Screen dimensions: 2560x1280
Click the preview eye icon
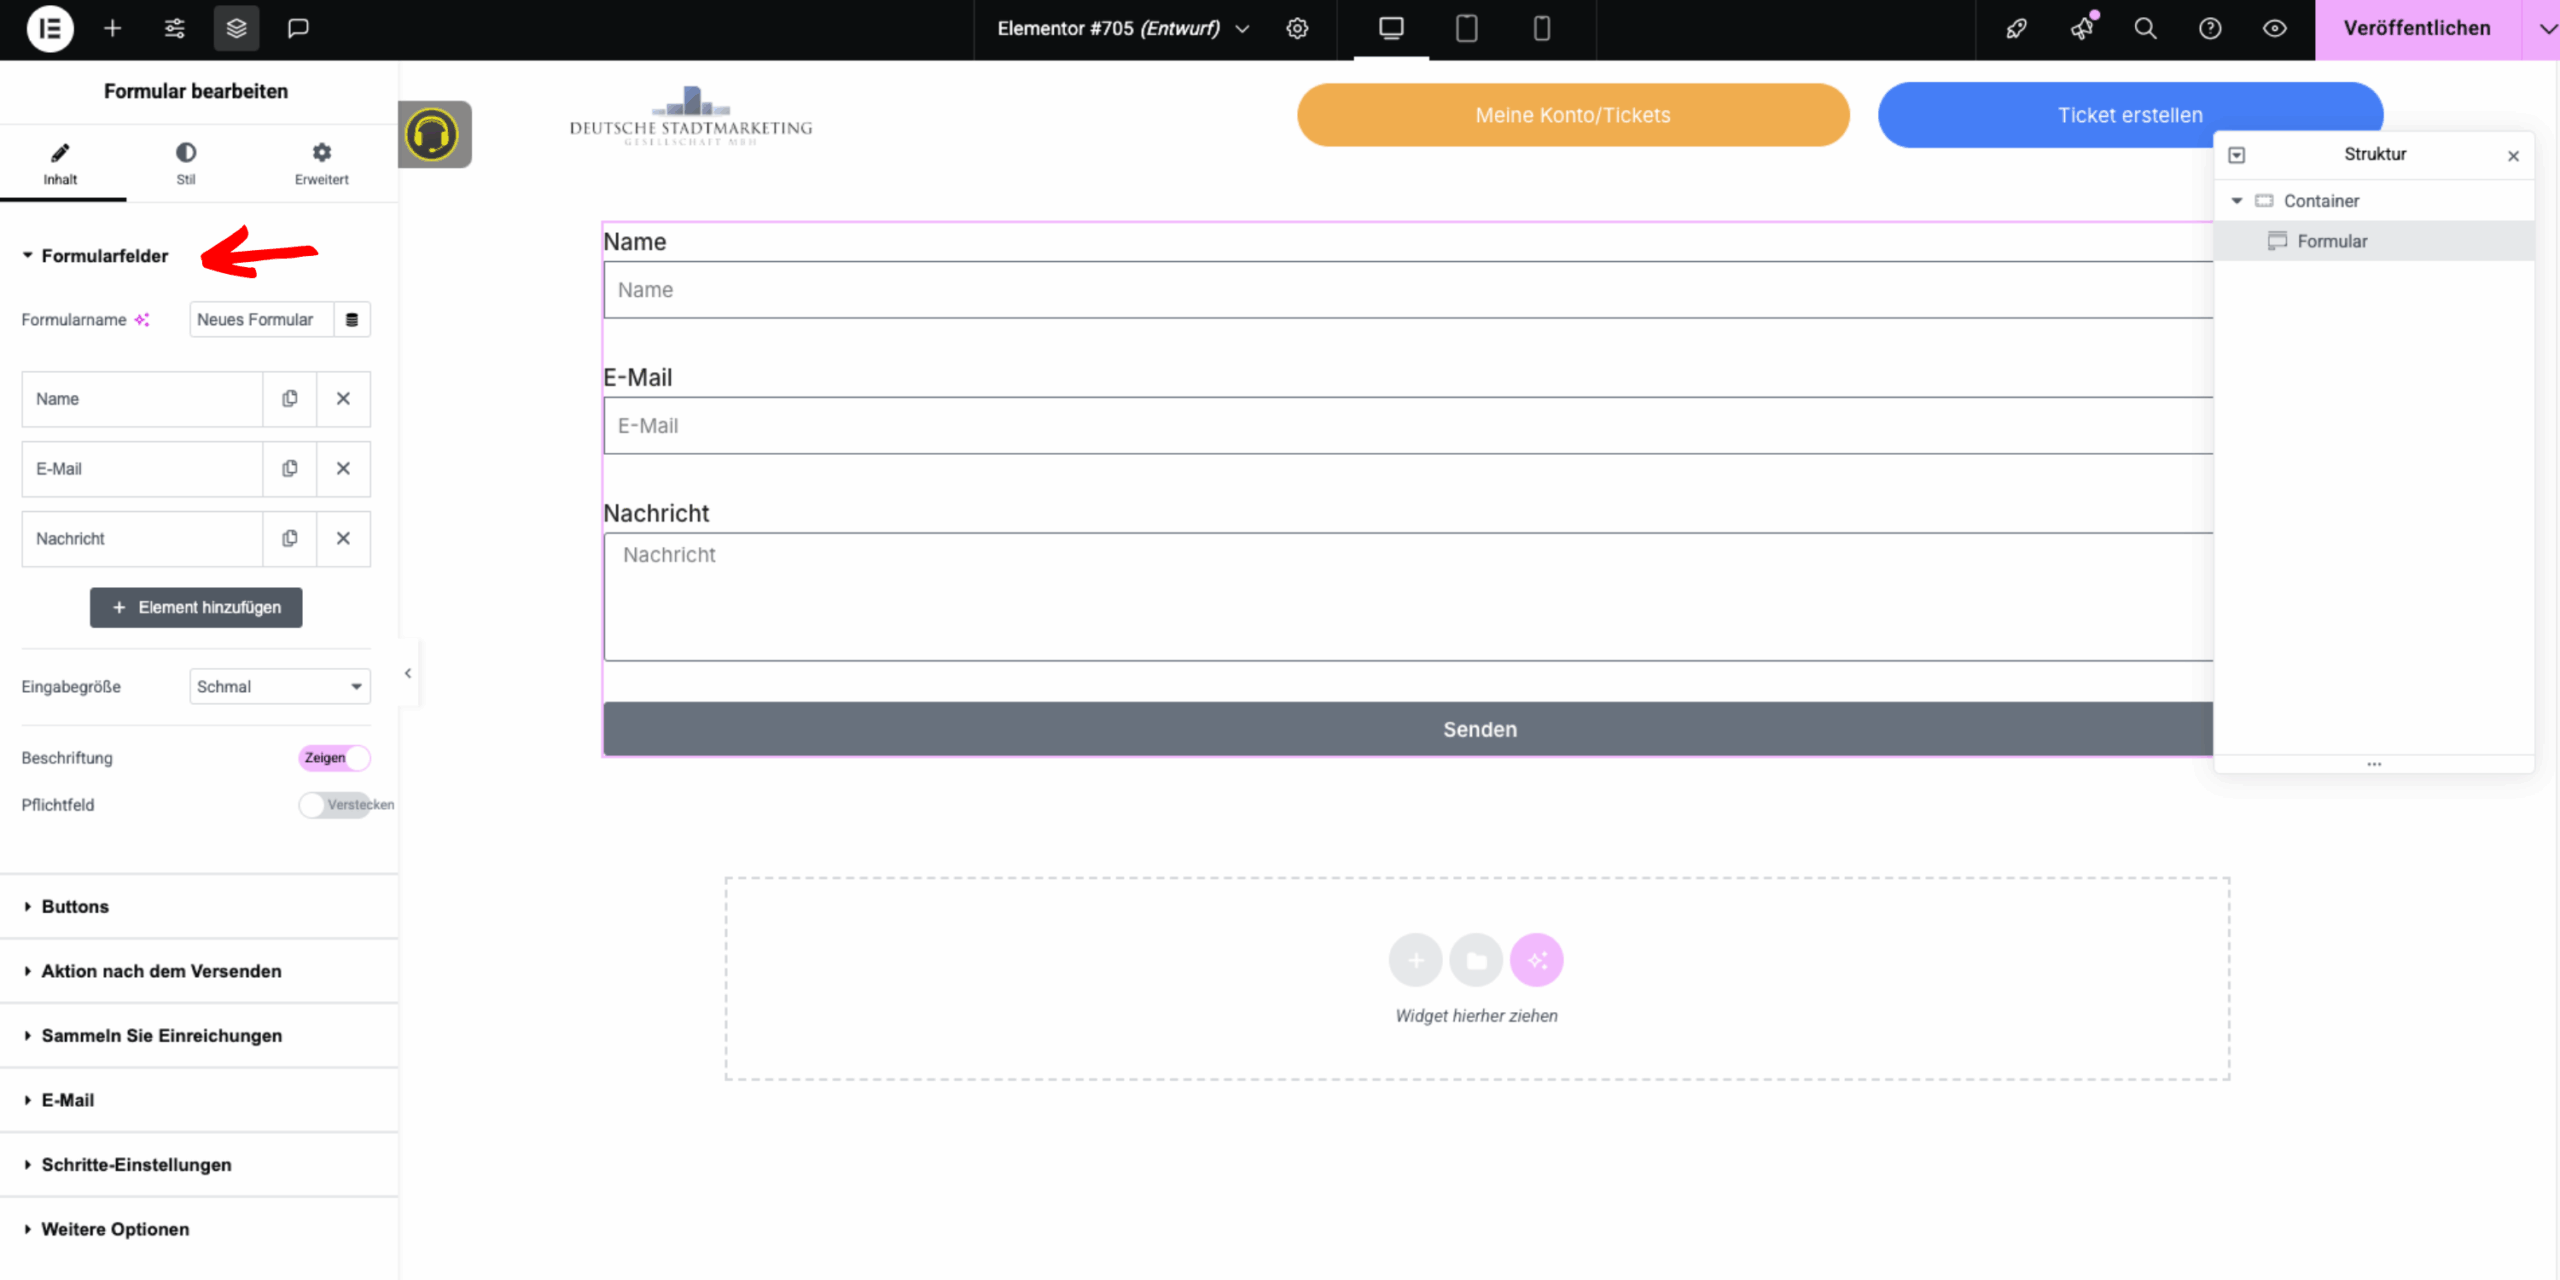click(2276, 28)
